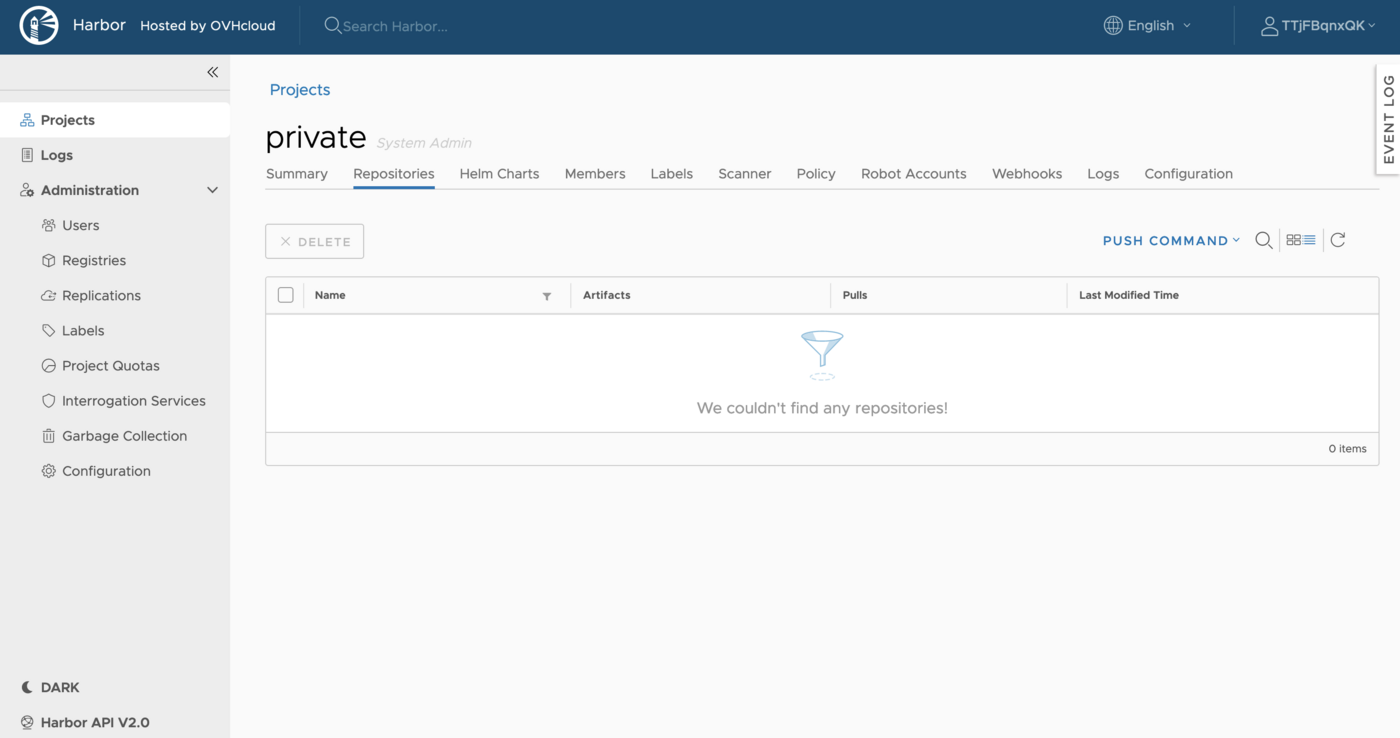The height and width of the screenshot is (738, 1400).
Task: Open the TTjFBqnxQK user menu
Action: coord(1318,25)
